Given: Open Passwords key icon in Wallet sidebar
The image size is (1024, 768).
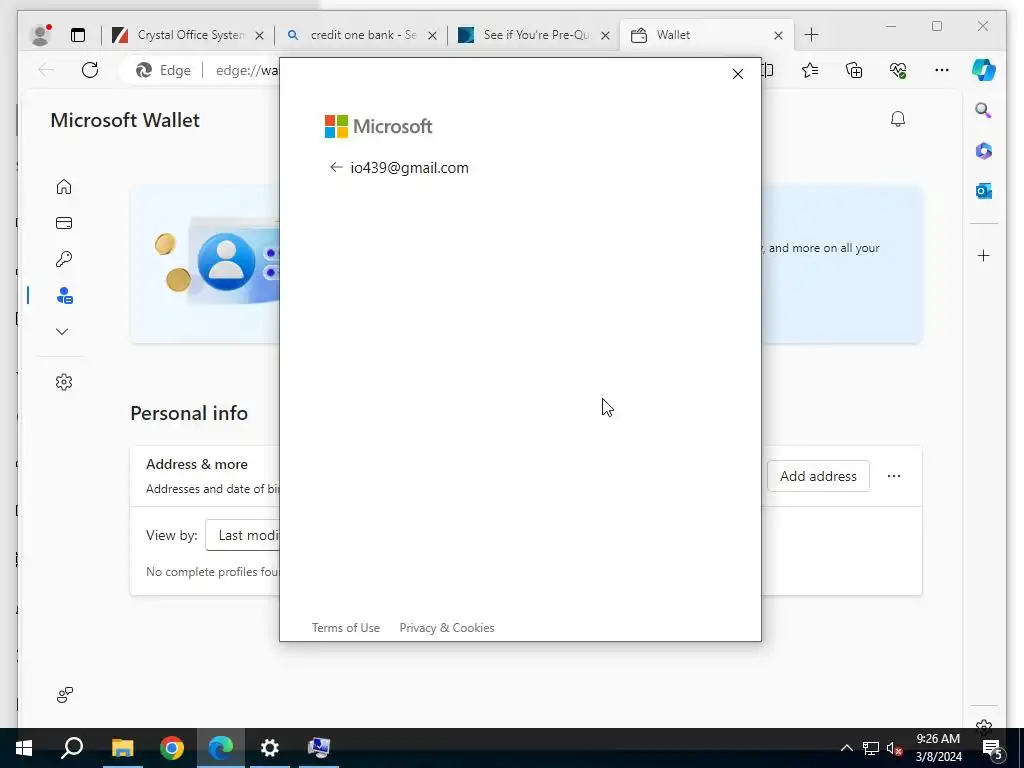Looking at the screenshot, I should tap(64, 259).
